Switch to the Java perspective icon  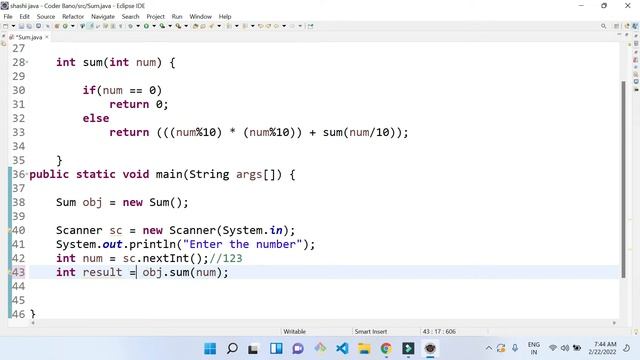627,26
